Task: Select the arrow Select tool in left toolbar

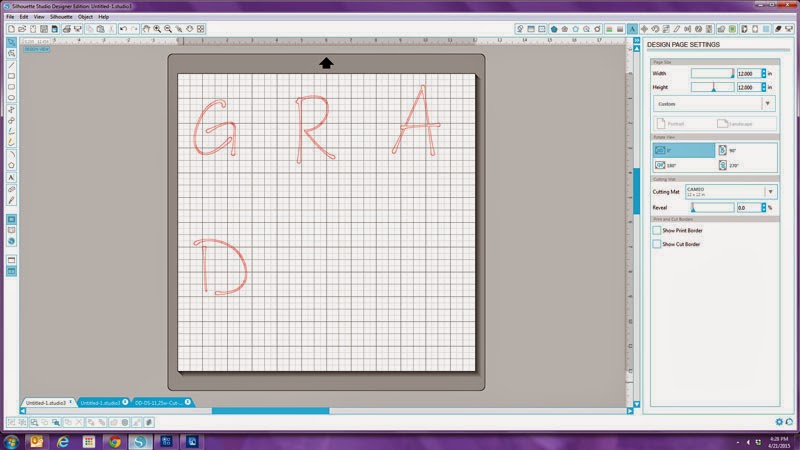Action: coord(11,42)
